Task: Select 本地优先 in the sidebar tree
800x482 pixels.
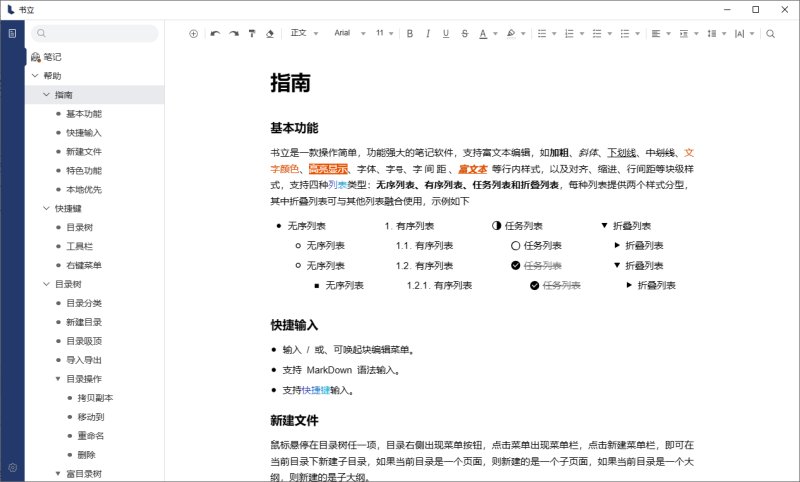Action: pyautogui.click(x=84, y=189)
